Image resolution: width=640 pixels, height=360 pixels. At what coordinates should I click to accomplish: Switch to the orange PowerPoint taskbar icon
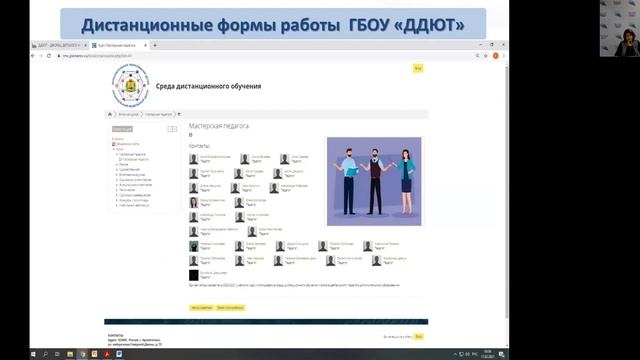(x=95, y=354)
